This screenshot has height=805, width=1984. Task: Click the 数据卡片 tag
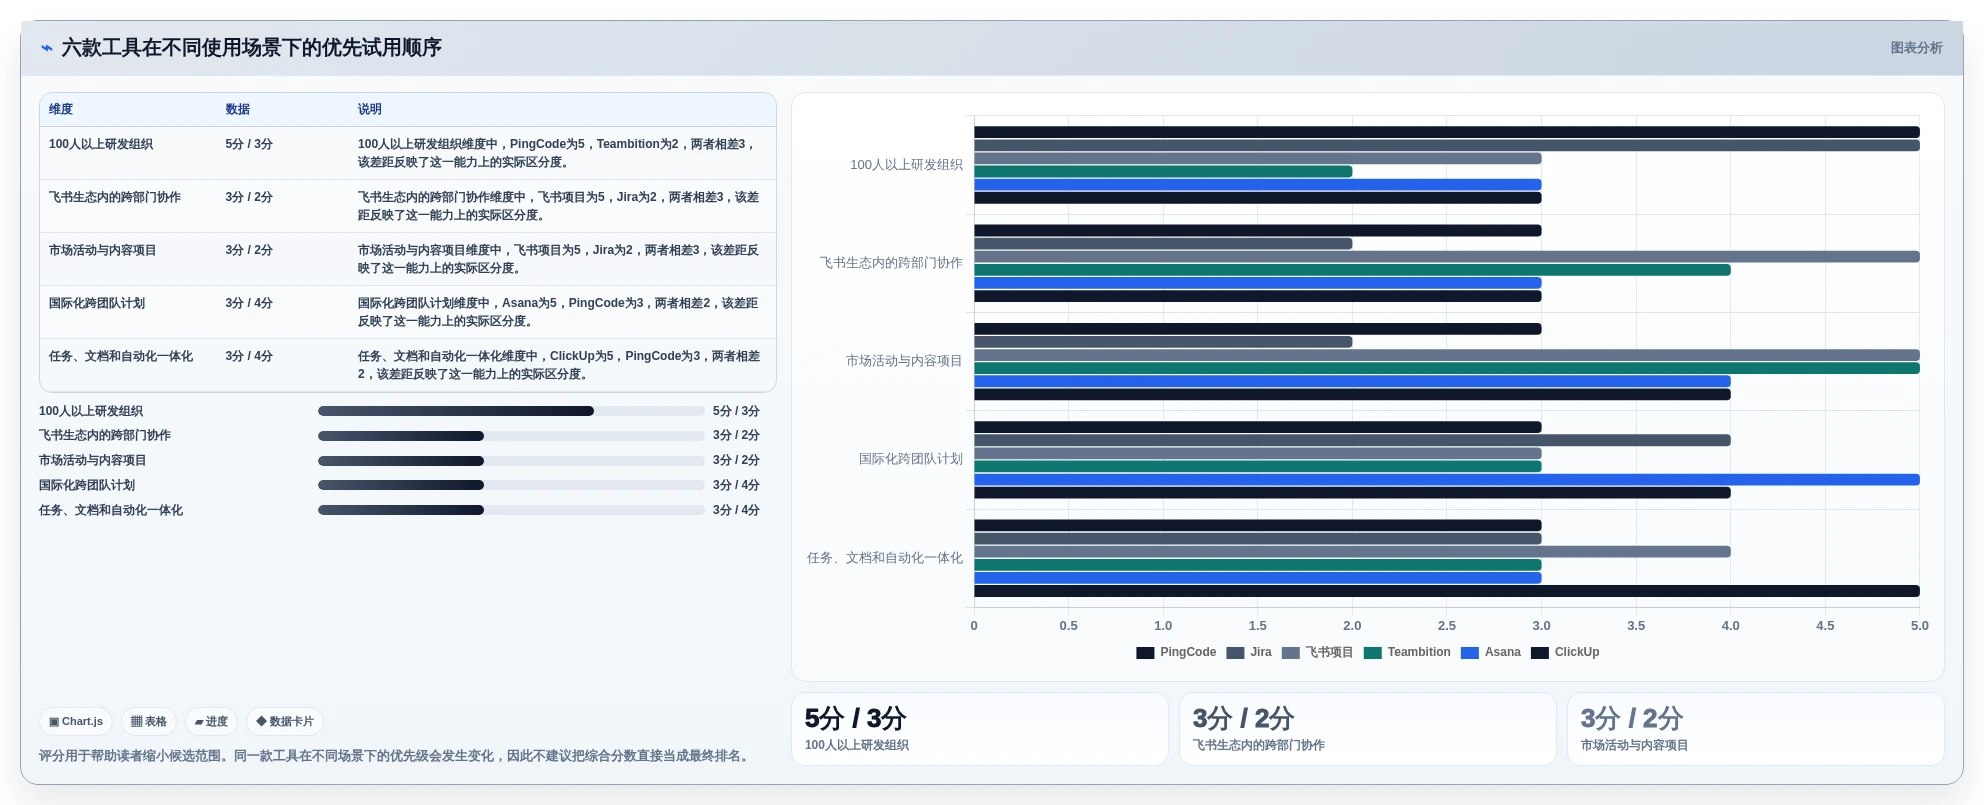(x=285, y=721)
